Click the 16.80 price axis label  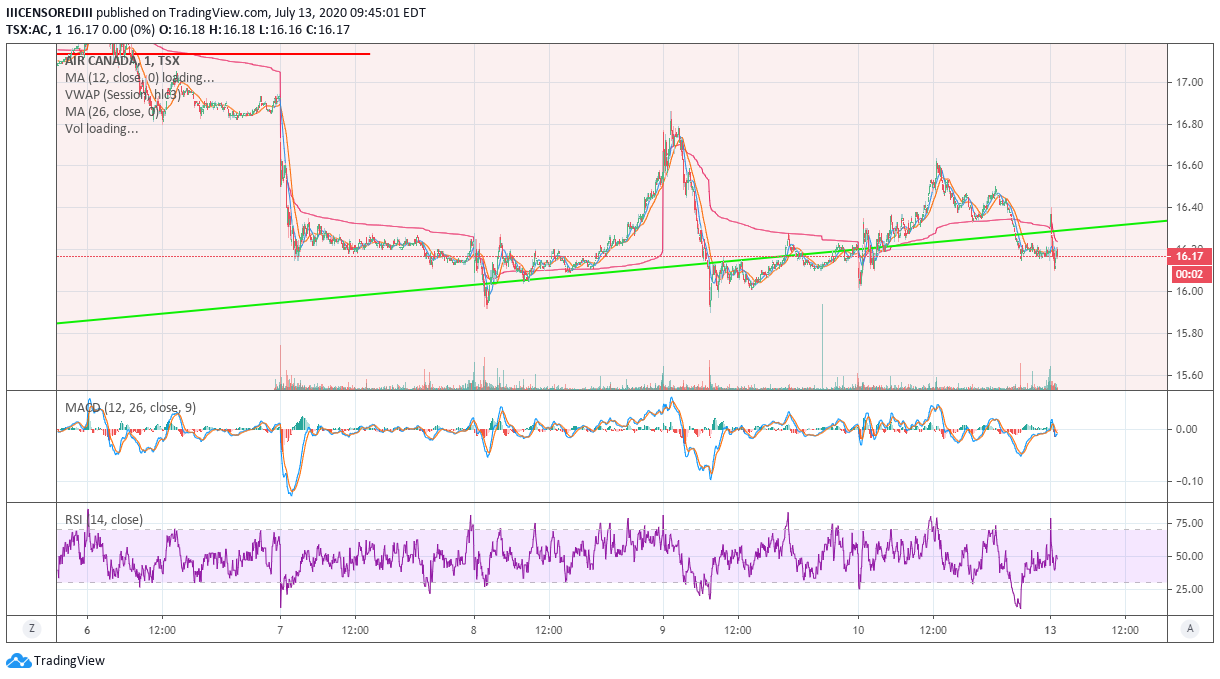1190,124
